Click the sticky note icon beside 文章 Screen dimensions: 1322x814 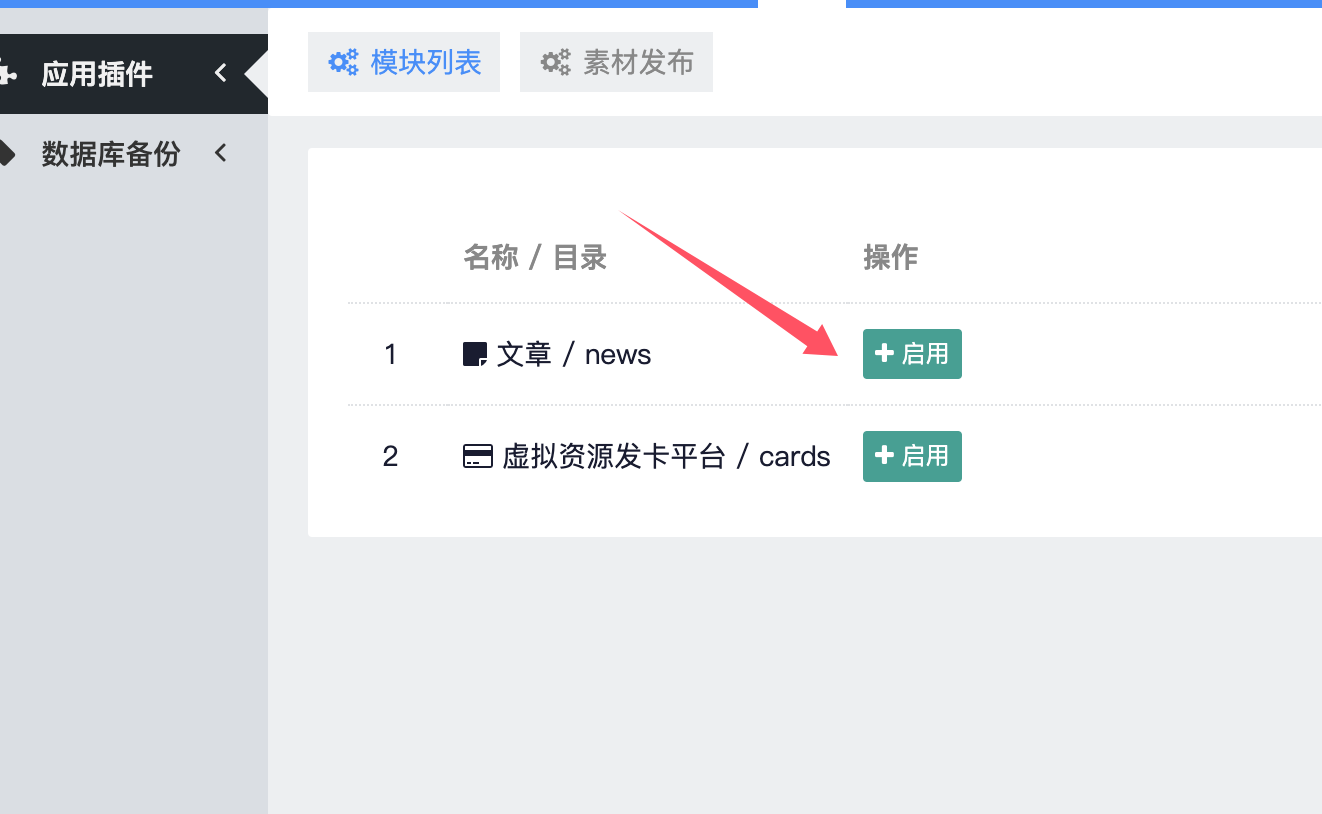pyautogui.click(x=475, y=354)
